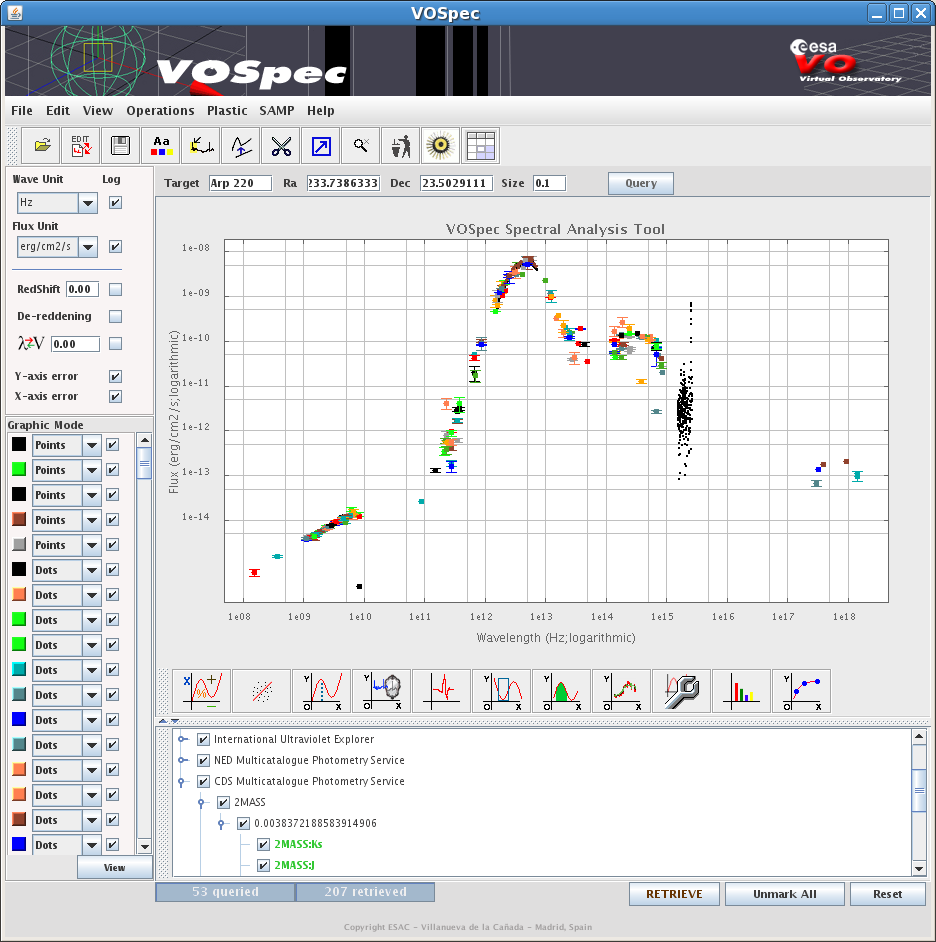Click the curve with dotted vertical line icon
Viewport: 936px width, 942px height.
point(321,691)
